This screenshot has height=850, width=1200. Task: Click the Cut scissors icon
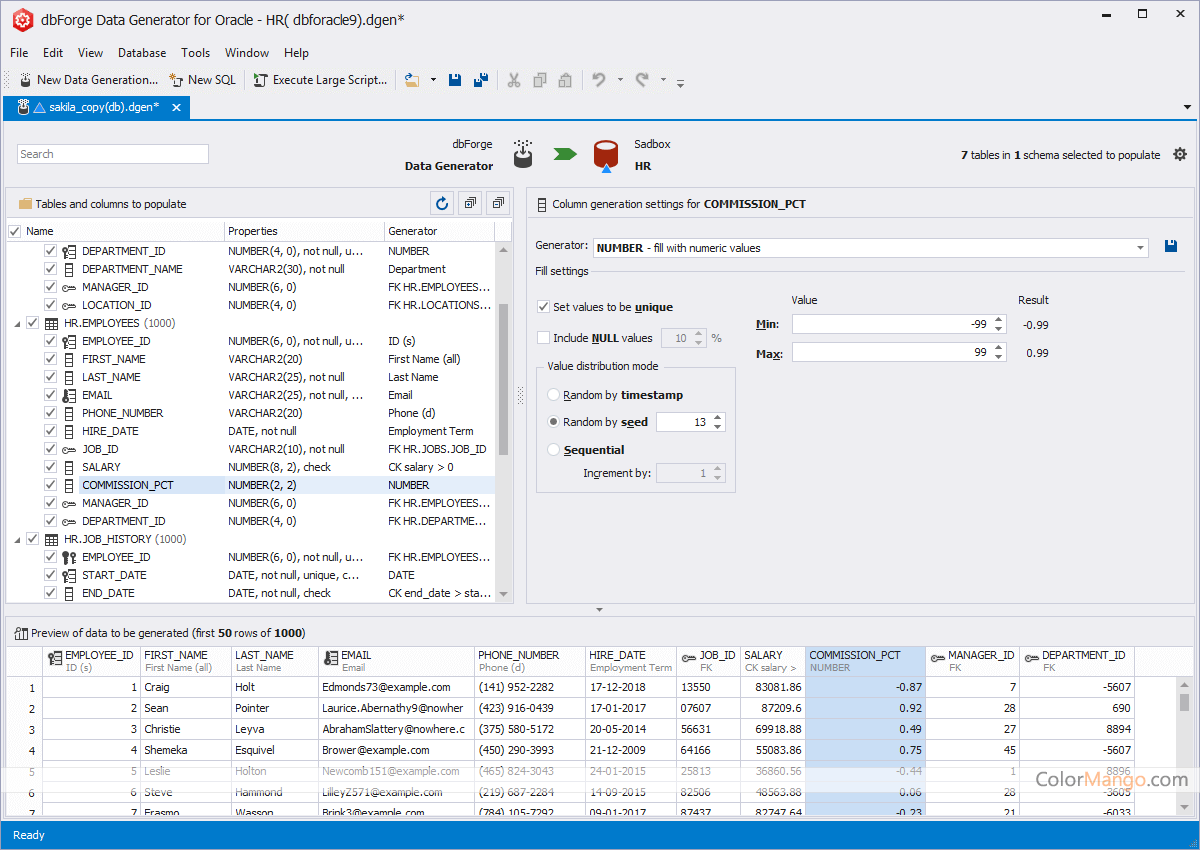(x=514, y=80)
